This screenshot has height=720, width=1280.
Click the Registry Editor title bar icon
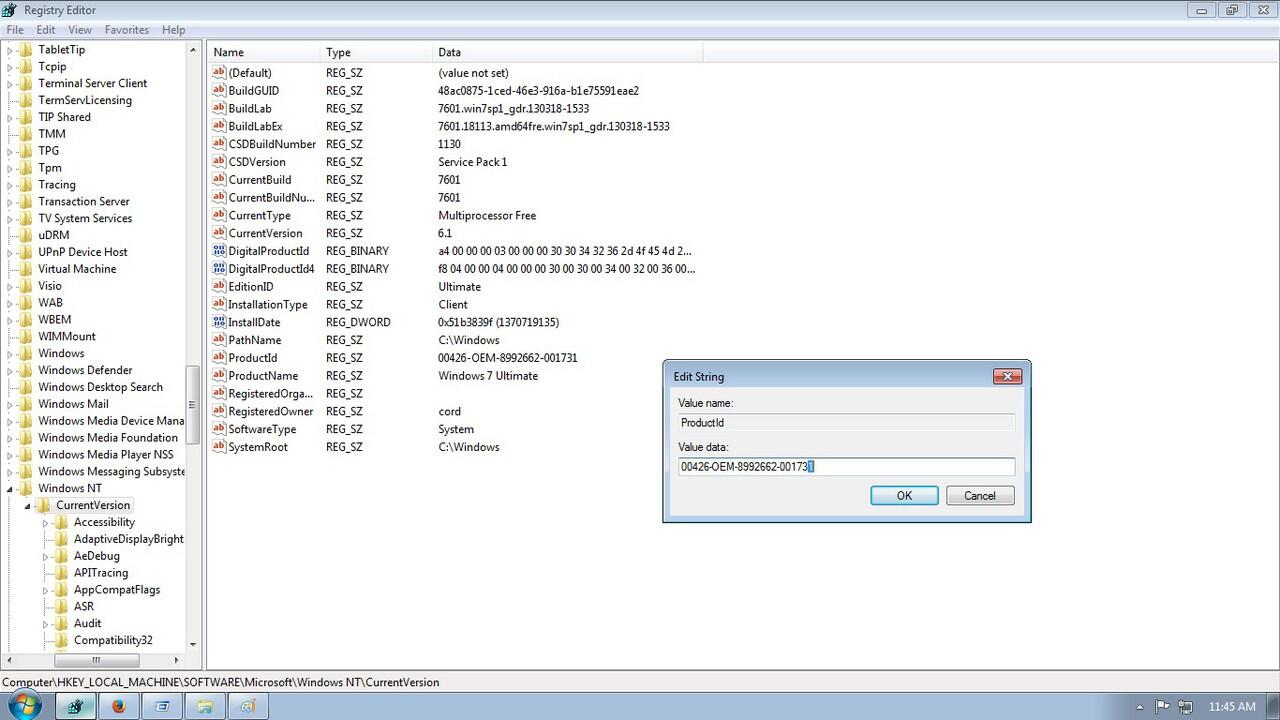[11, 10]
